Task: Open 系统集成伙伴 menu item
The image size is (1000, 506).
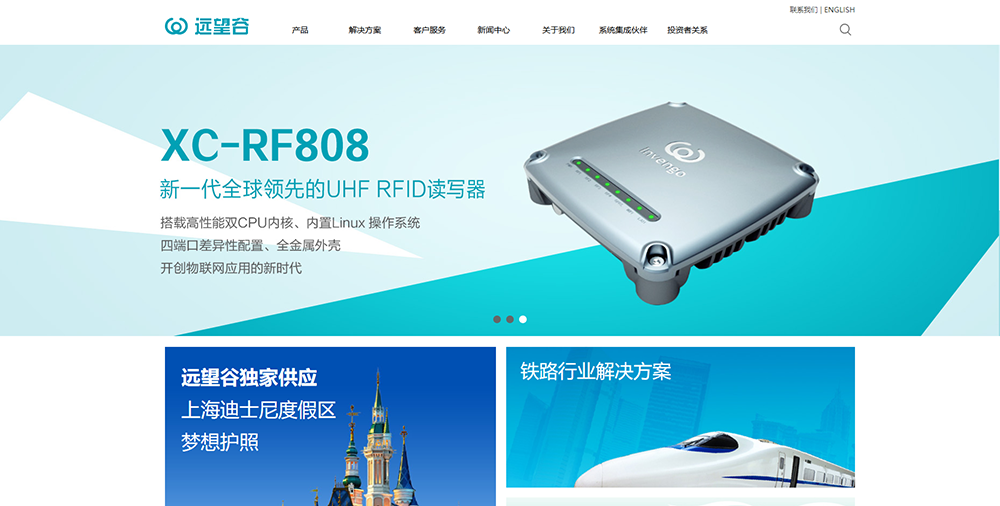Action: [x=622, y=30]
